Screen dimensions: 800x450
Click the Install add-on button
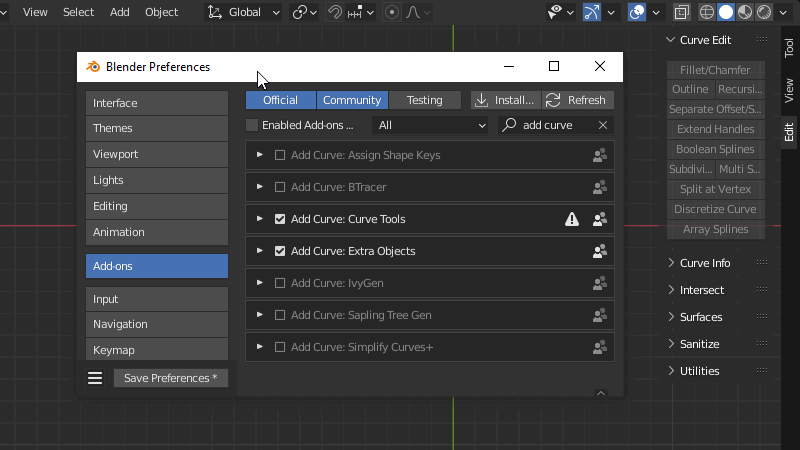[x=506, y=100]
